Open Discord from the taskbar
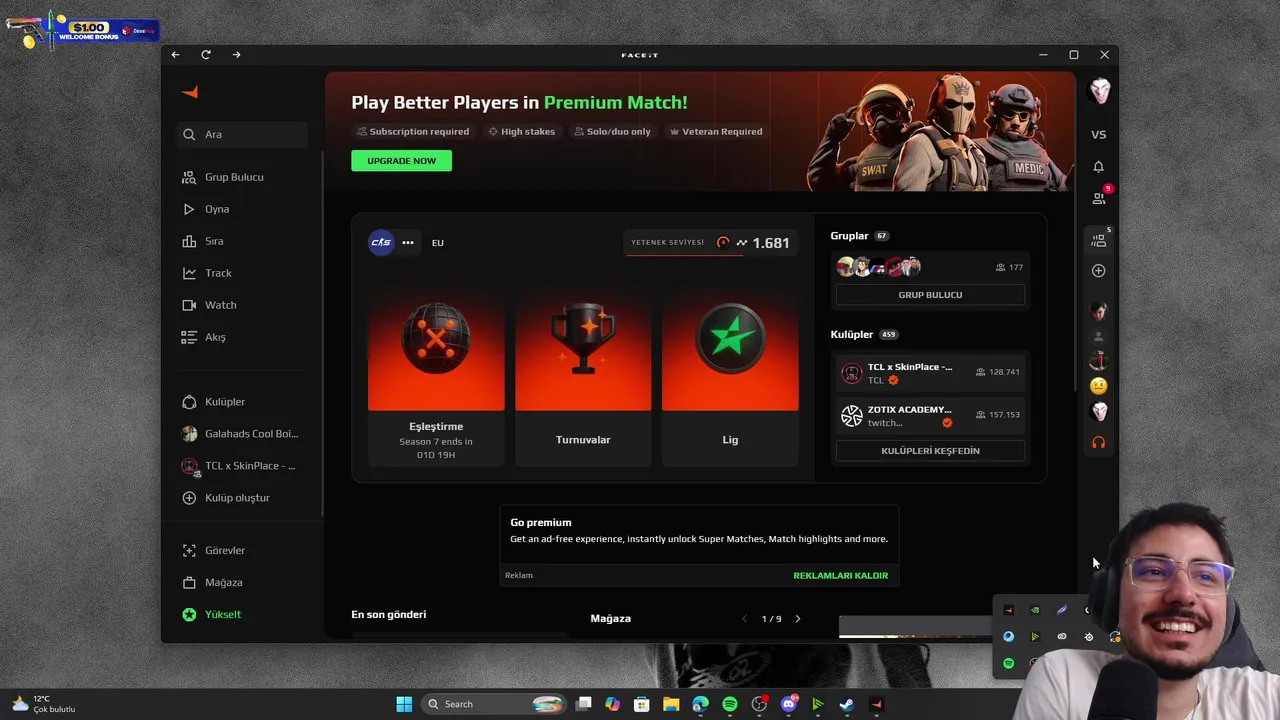The height and width of the screenshot is (720, 1280). (789, 704)
